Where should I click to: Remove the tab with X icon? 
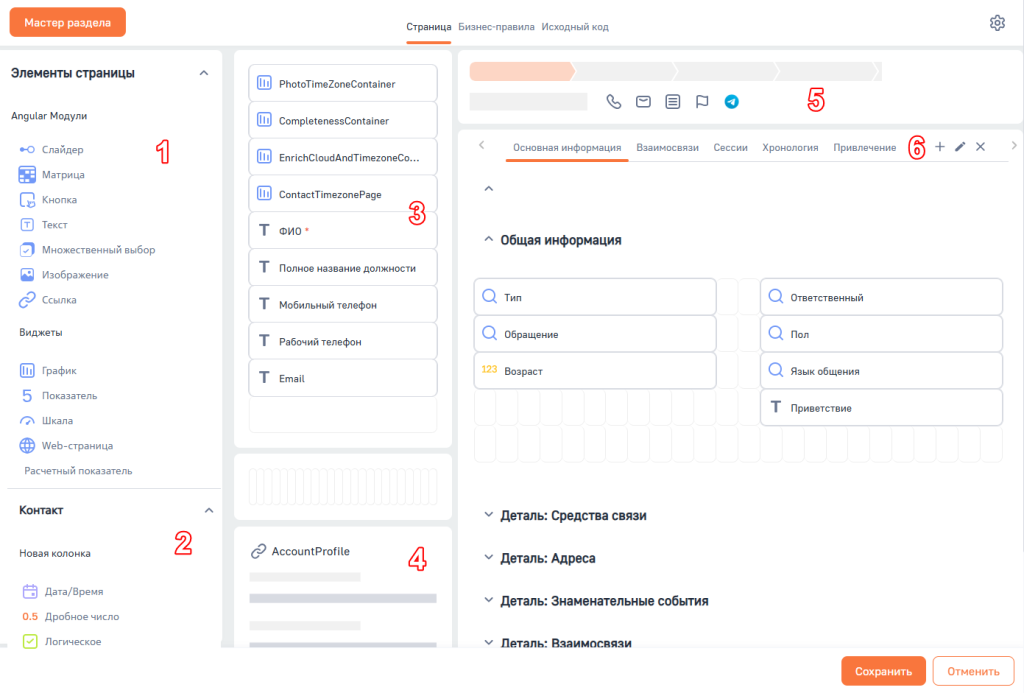pyautogui.click(x=980, y=147)
